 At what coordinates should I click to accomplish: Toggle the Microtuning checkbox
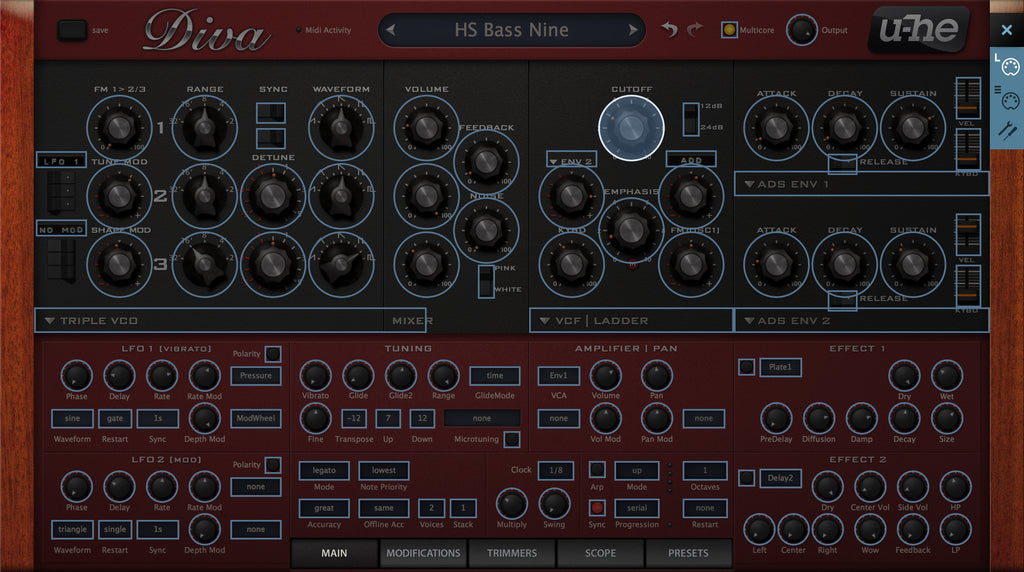click(x=513, y=439)
